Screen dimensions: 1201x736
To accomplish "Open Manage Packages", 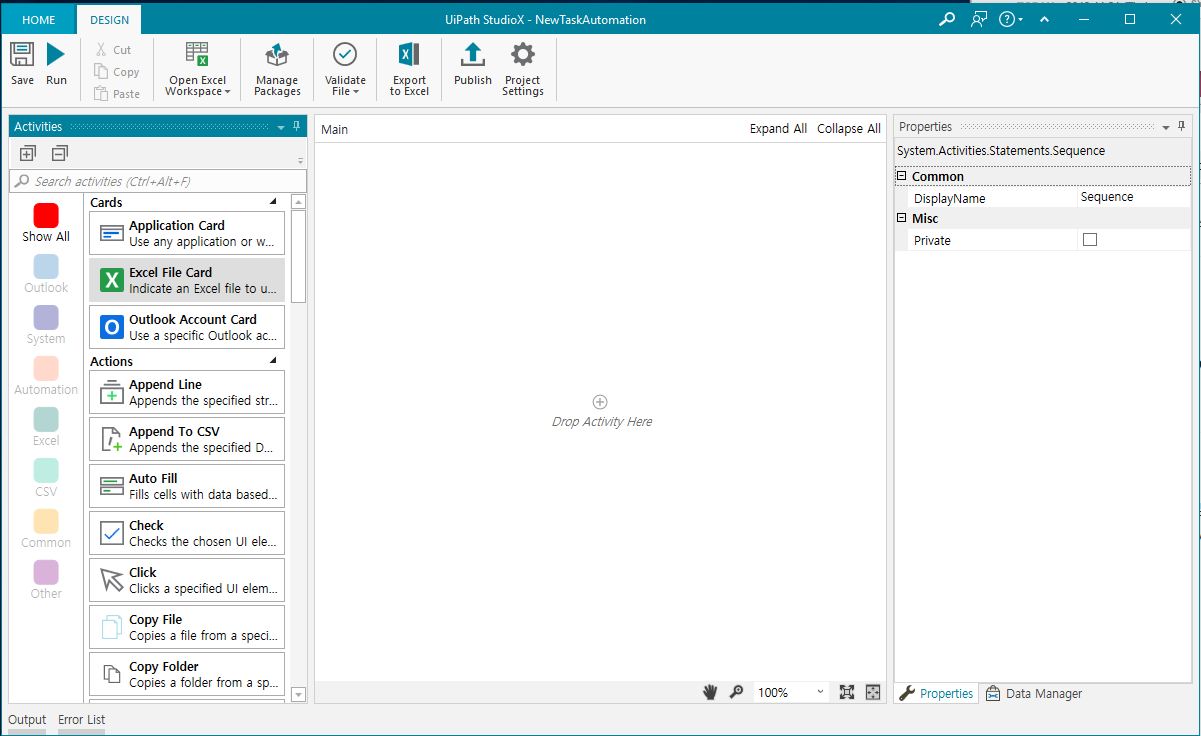I will (x=277, y=68).
